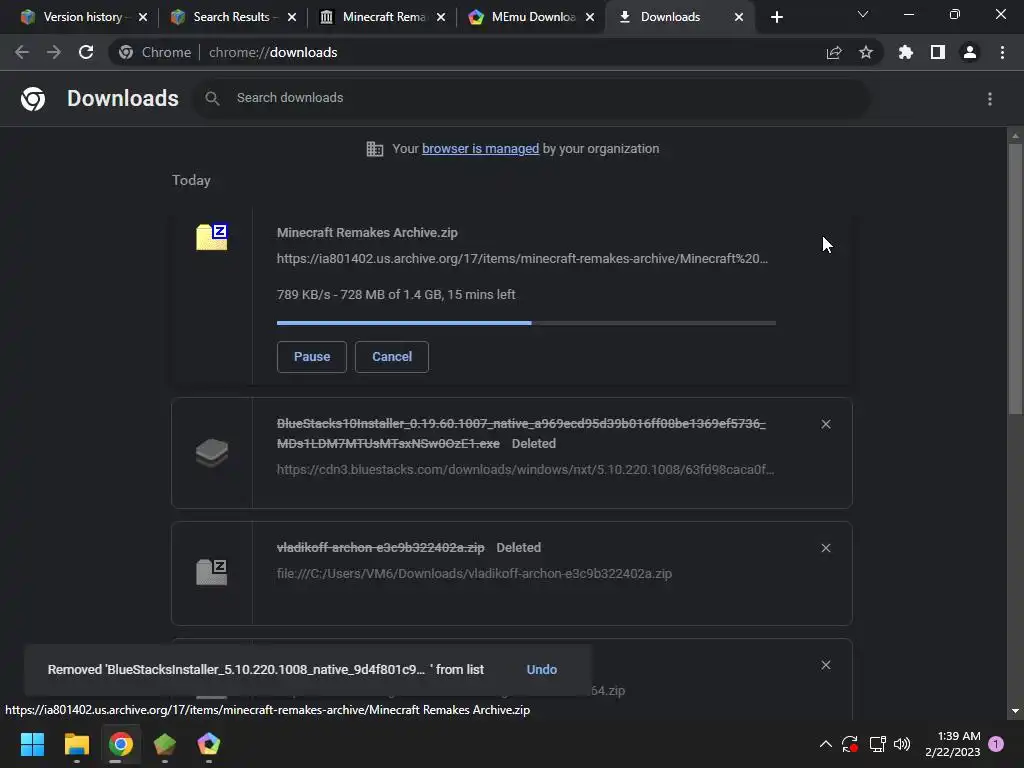Viewport: 1024px width, 768px height.
Task: Remove vladikoff-archon entry from list
Action: 826,548
